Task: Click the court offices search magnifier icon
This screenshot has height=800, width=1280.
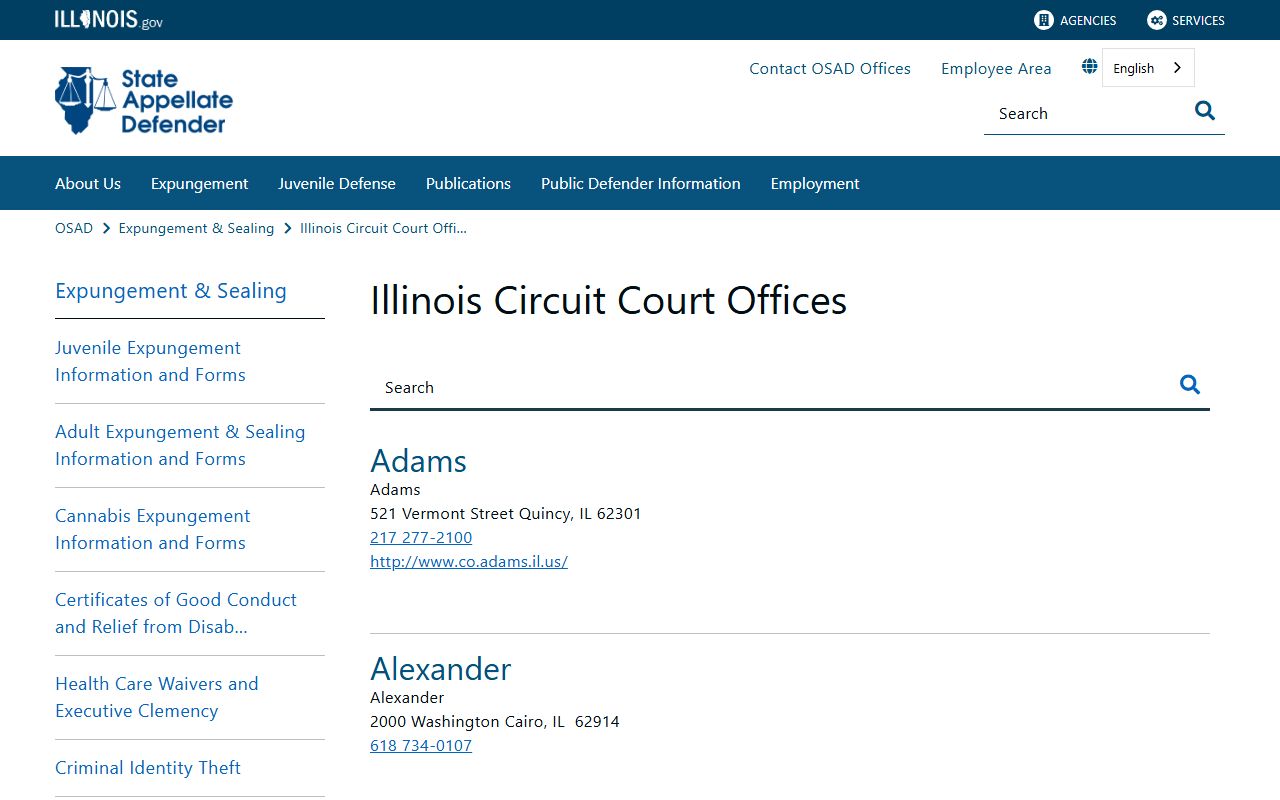Action: (x=1190, y=385)
